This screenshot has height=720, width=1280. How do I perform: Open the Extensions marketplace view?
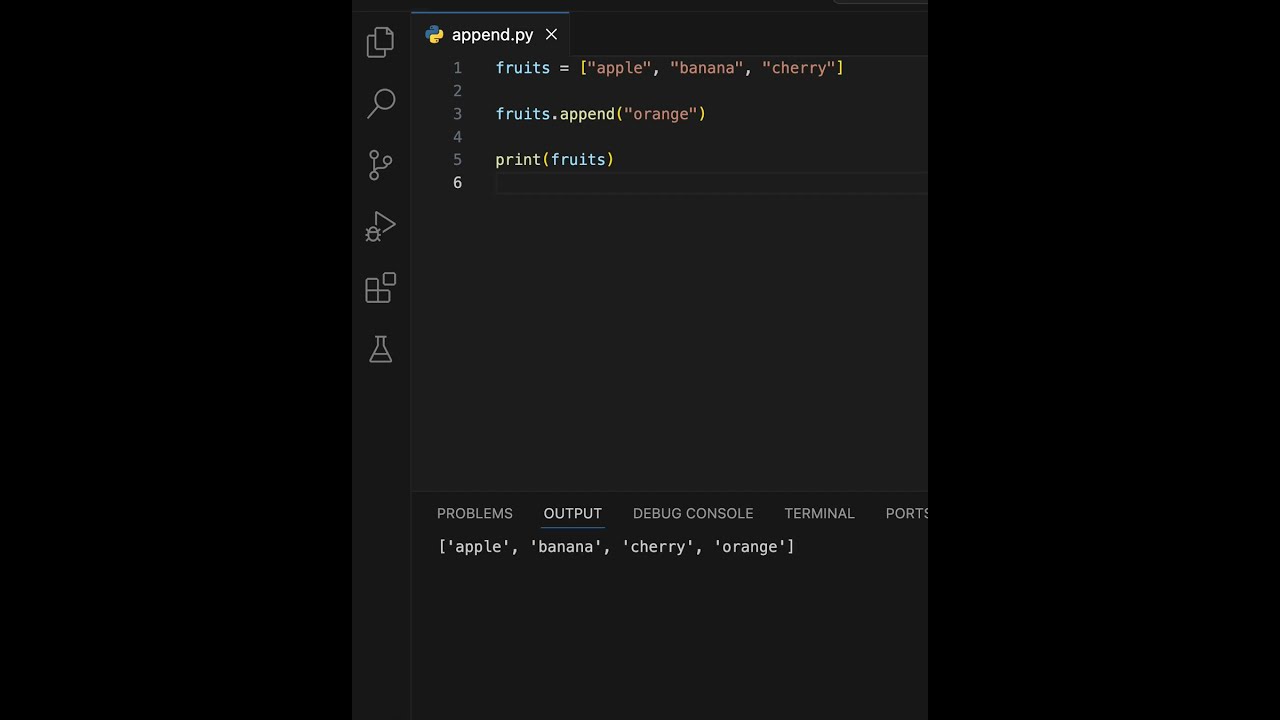tap(380, 288)
